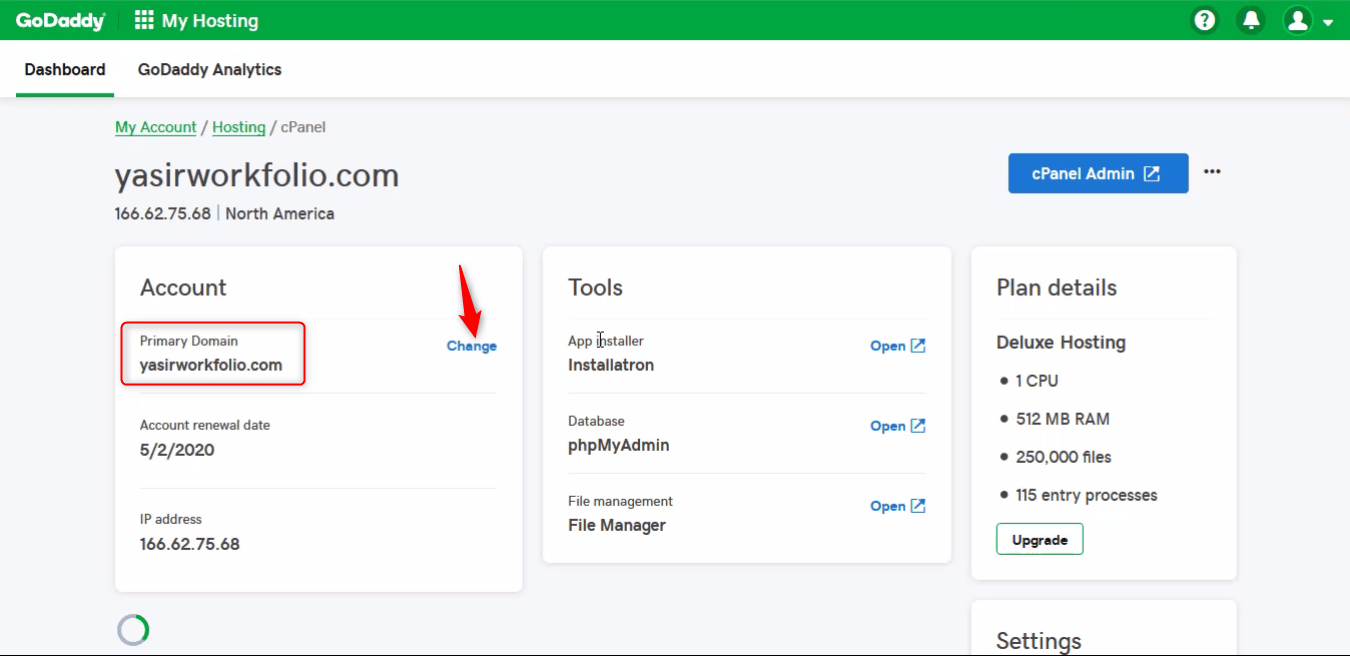Select the yasirworkfolio.com primary domain text
Image resolution: width=1350 pixels, height=656 pixels.
211,365
